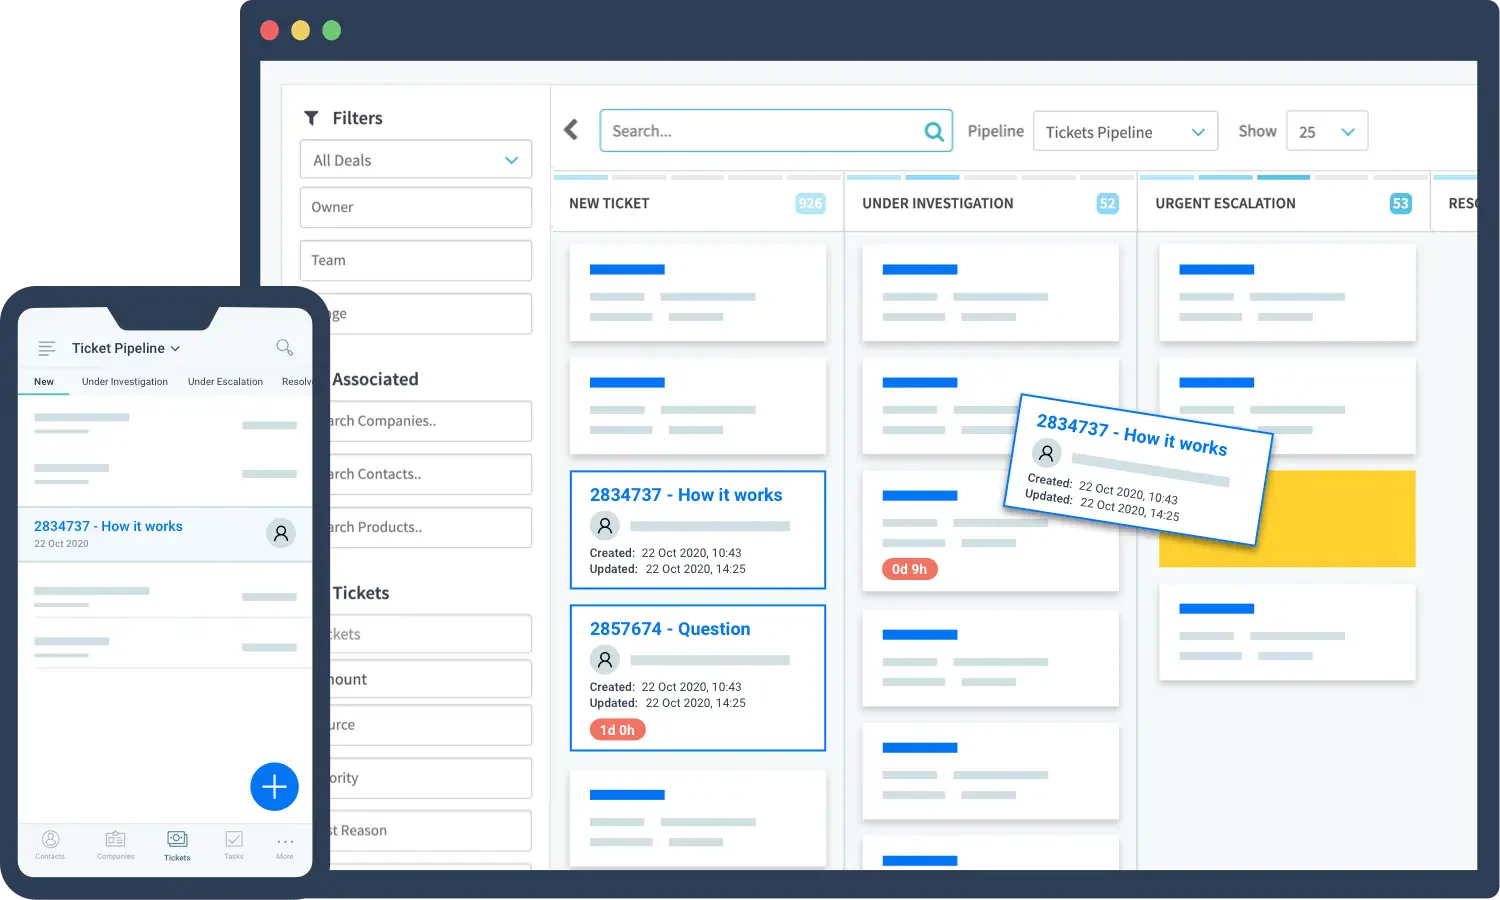The width and height of the screenshot is (1500, 900).
Task: Tap the blue plus add button on mobile
Action: click(274, 787)
